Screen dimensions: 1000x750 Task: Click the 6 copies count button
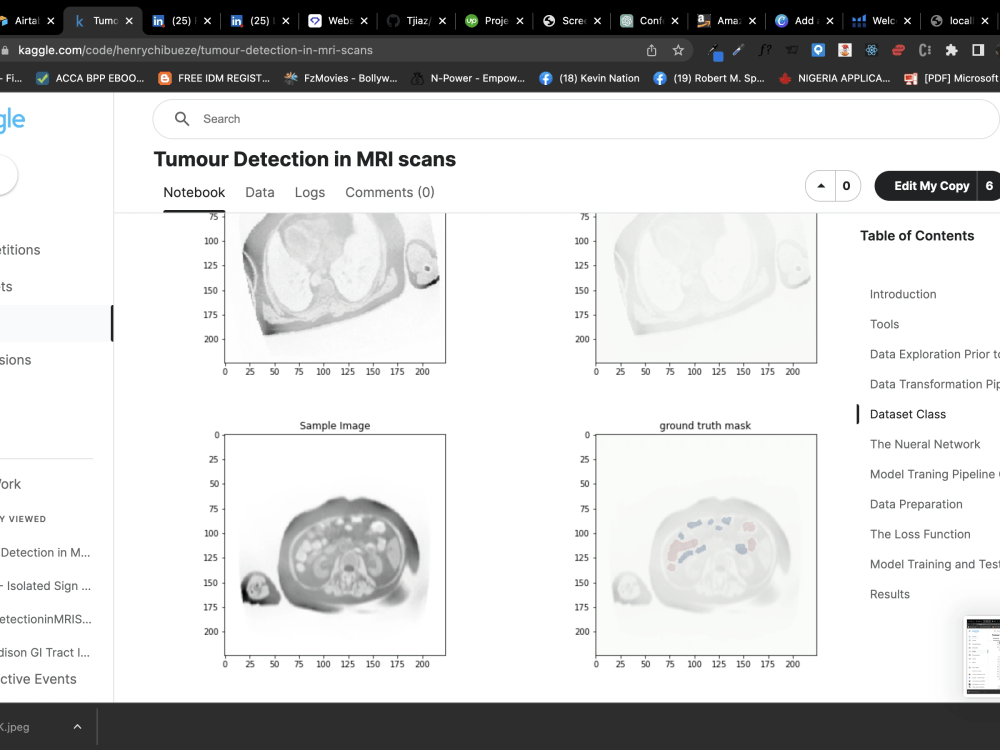click(x=989, y=186)
